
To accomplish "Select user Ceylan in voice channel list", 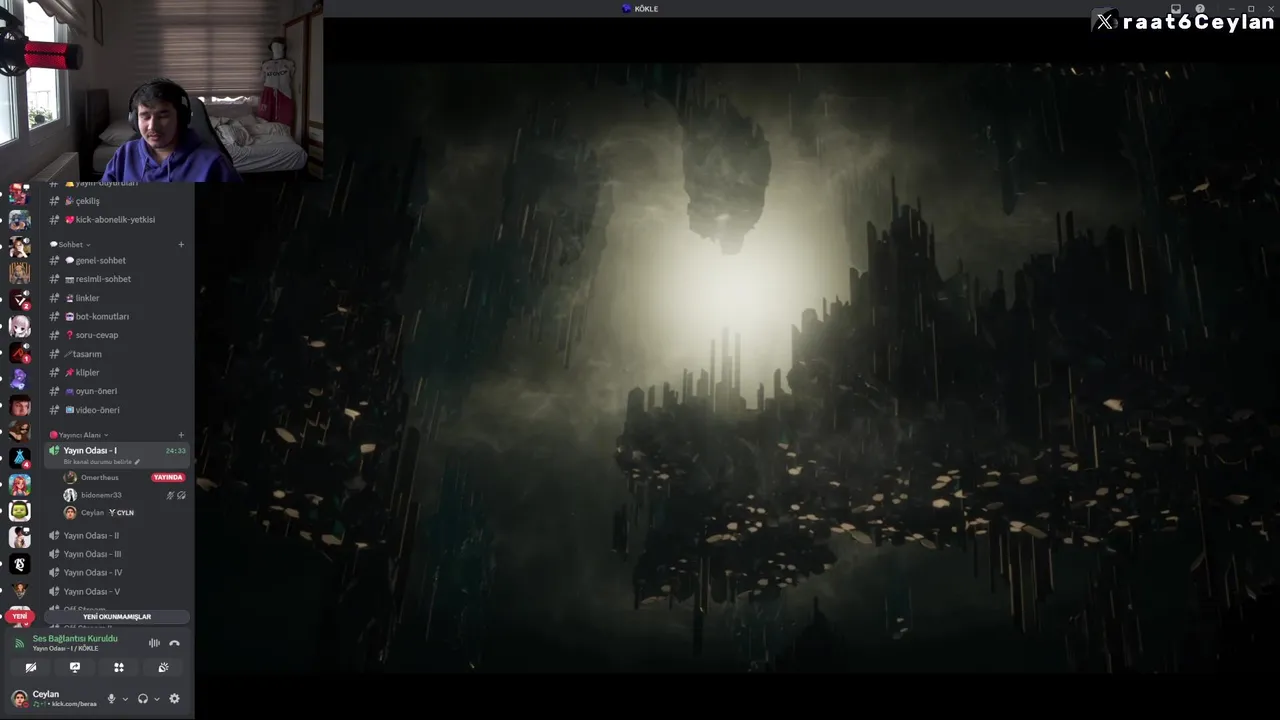I will click(92, 513).
